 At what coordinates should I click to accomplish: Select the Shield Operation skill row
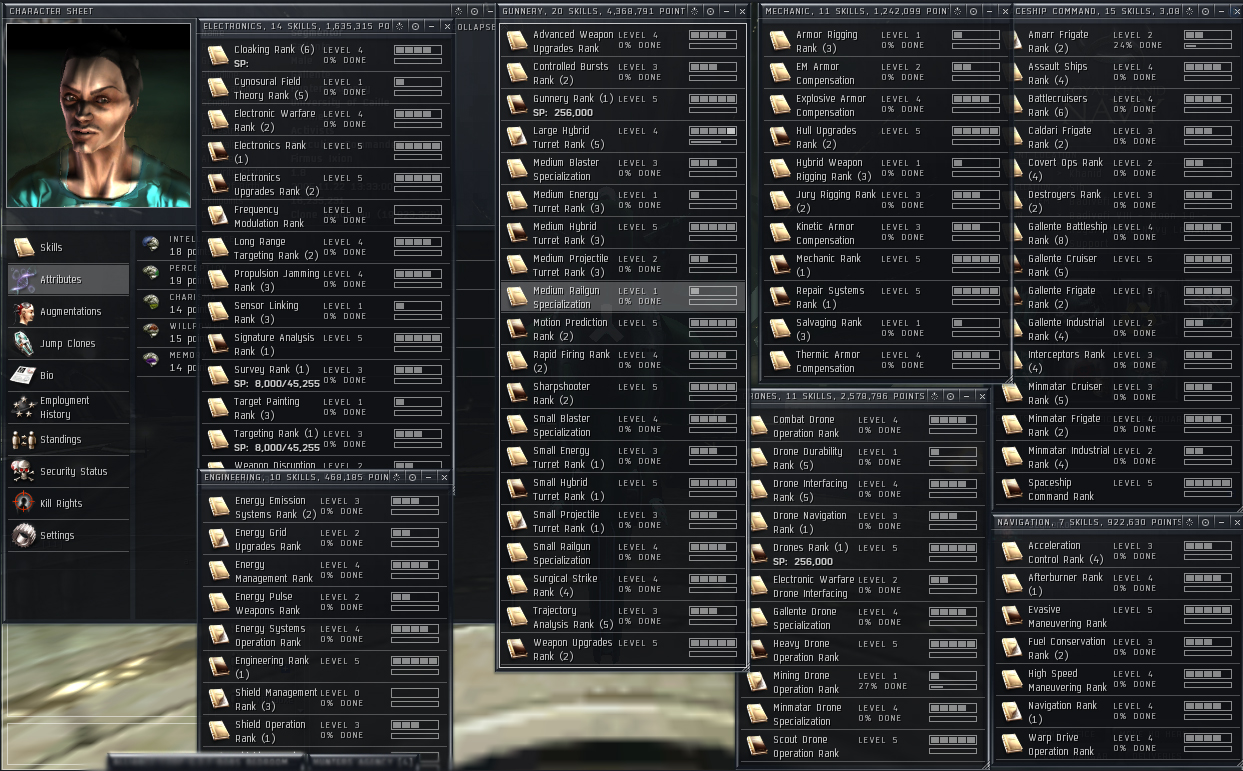tap(326, 730)
